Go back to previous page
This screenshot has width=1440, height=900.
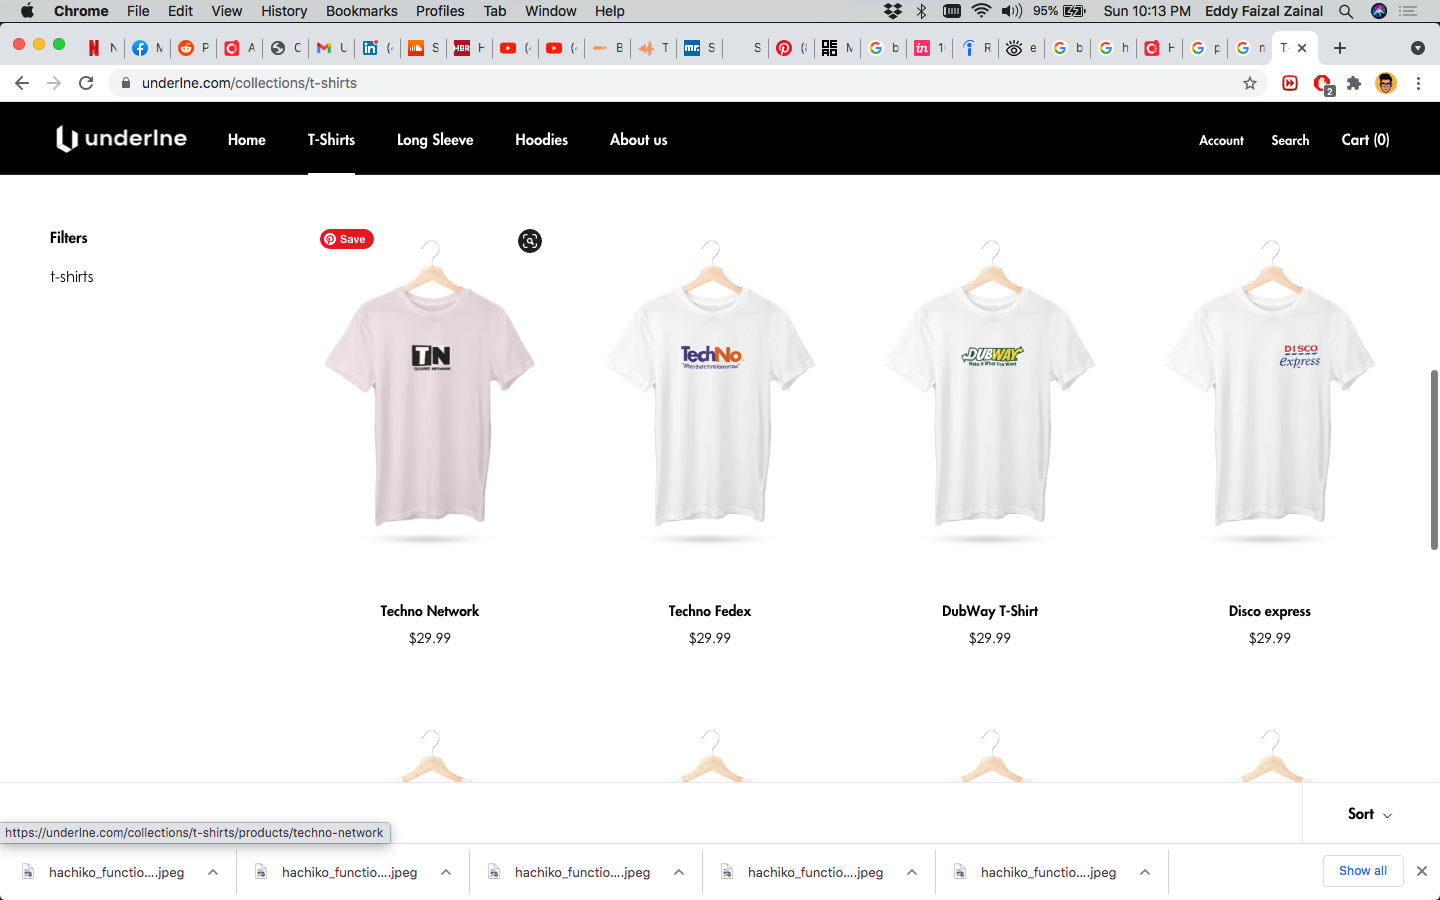(x=22, y=83)
